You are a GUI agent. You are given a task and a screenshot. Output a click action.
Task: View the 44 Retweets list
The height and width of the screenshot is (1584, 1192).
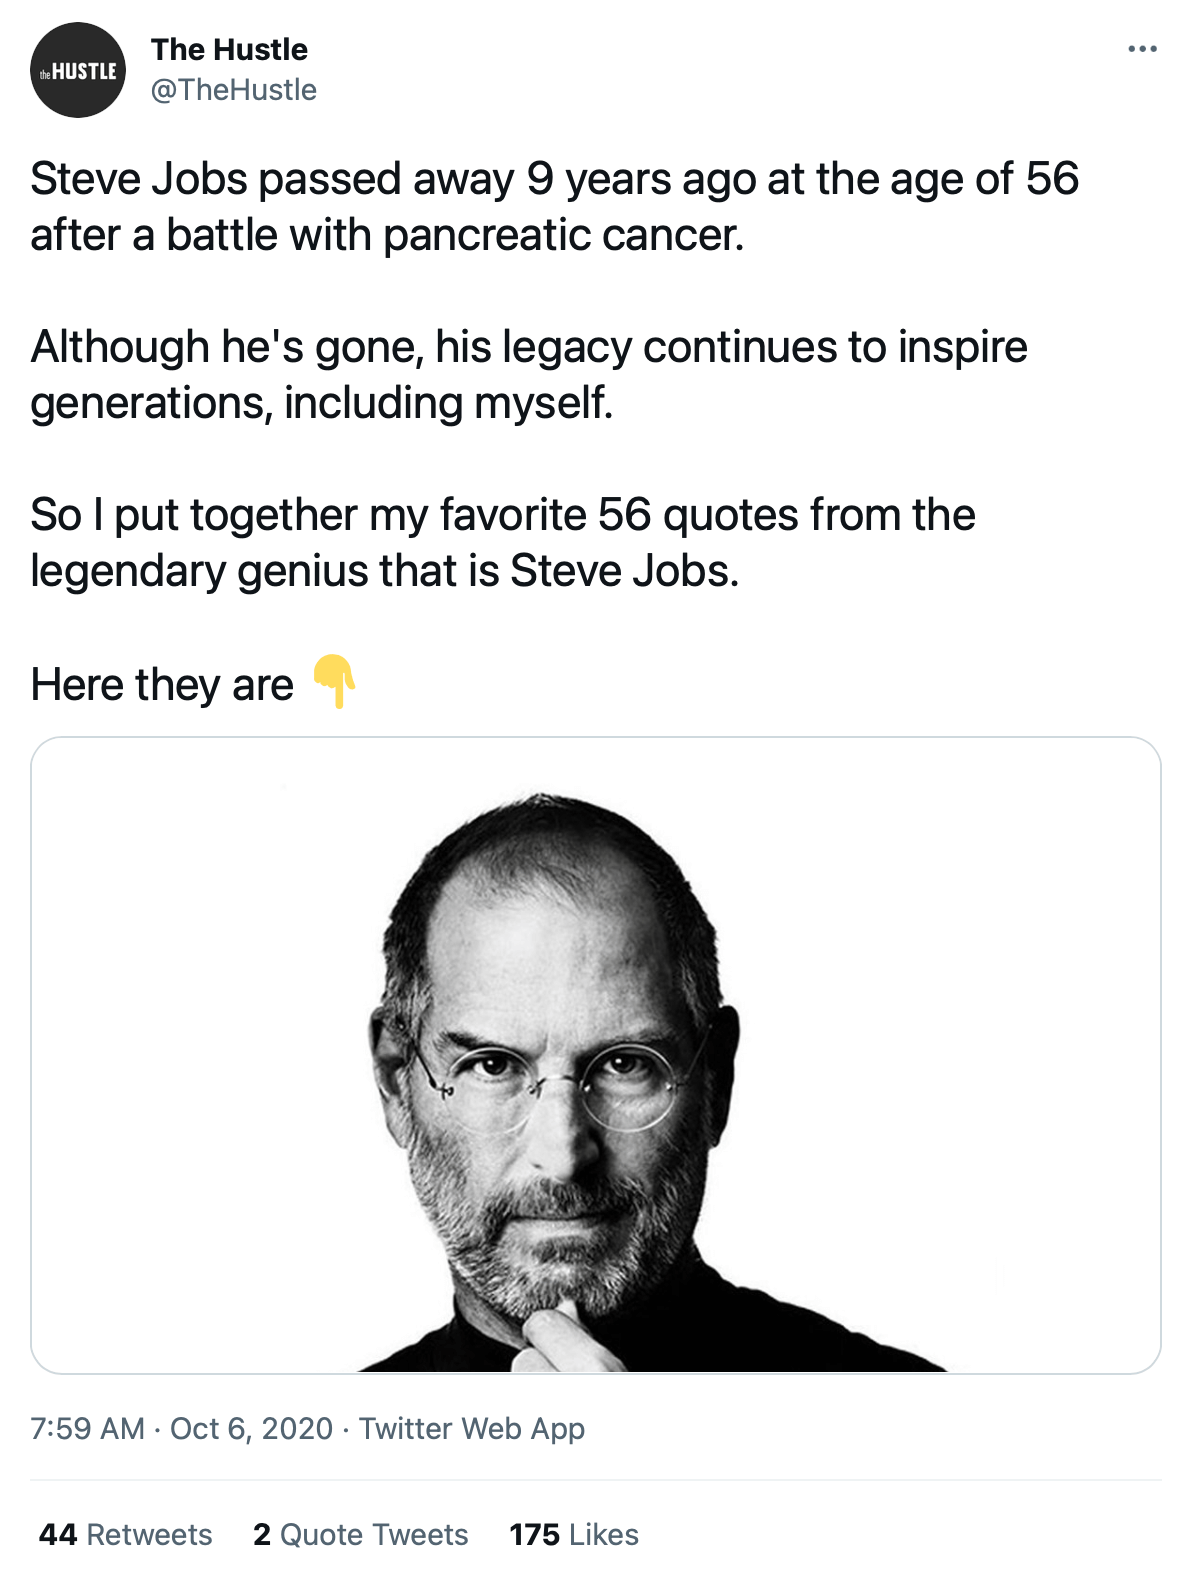[x=125, y=1534]
